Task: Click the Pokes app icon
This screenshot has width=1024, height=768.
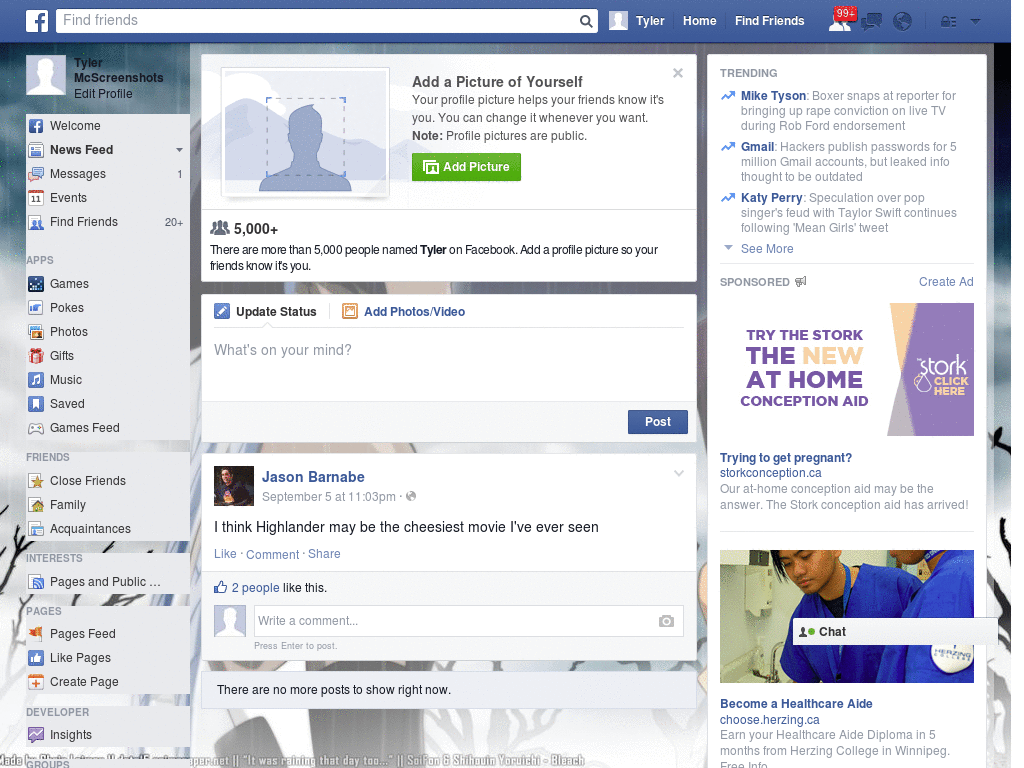Action: click(36, 308)
